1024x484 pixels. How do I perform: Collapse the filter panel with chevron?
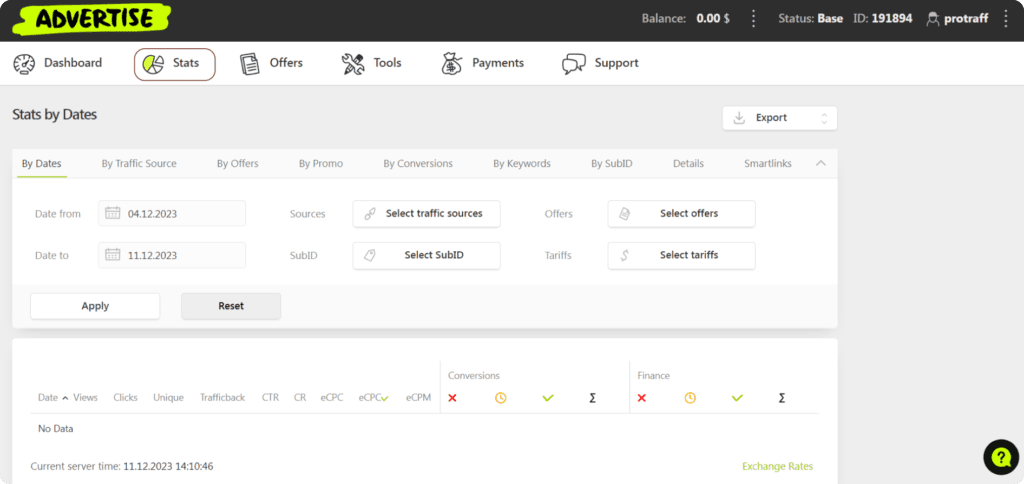(821, 163)
